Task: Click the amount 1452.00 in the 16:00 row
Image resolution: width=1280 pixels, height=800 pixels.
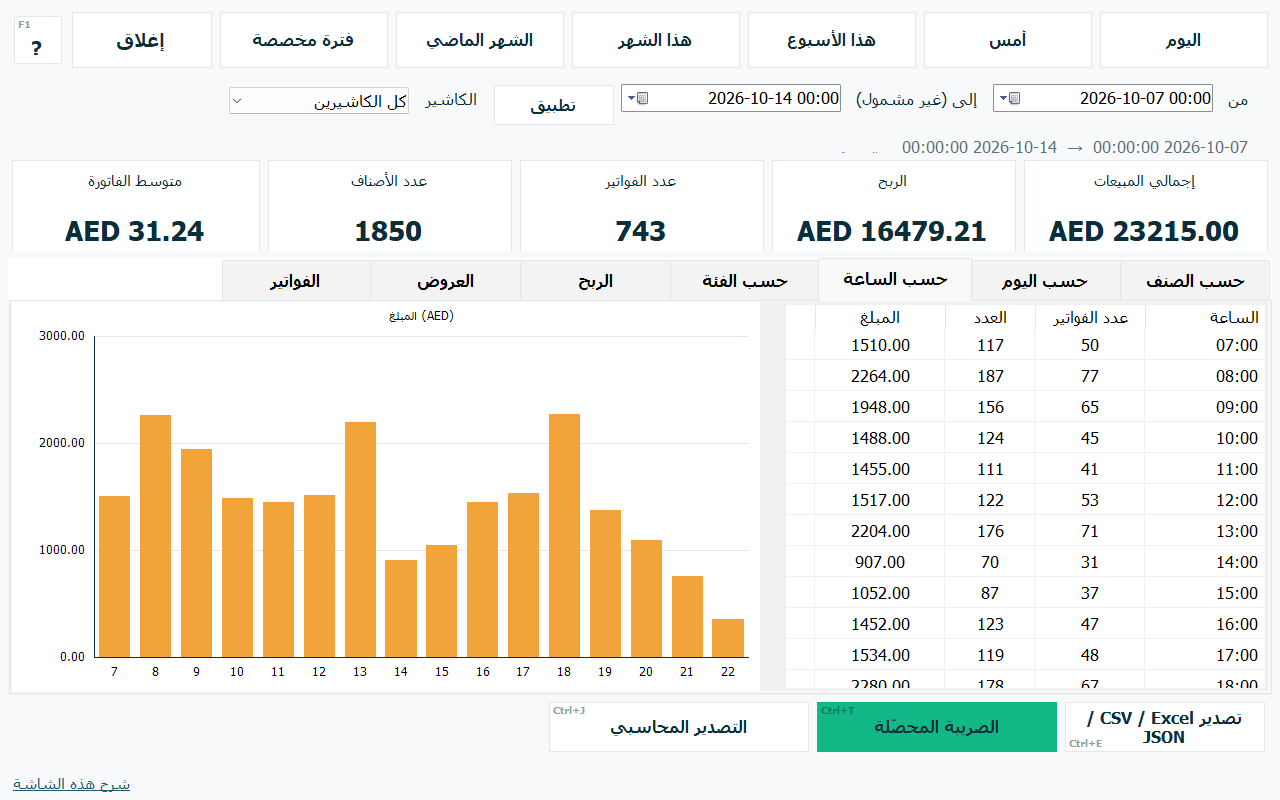Action: [880, 624]
